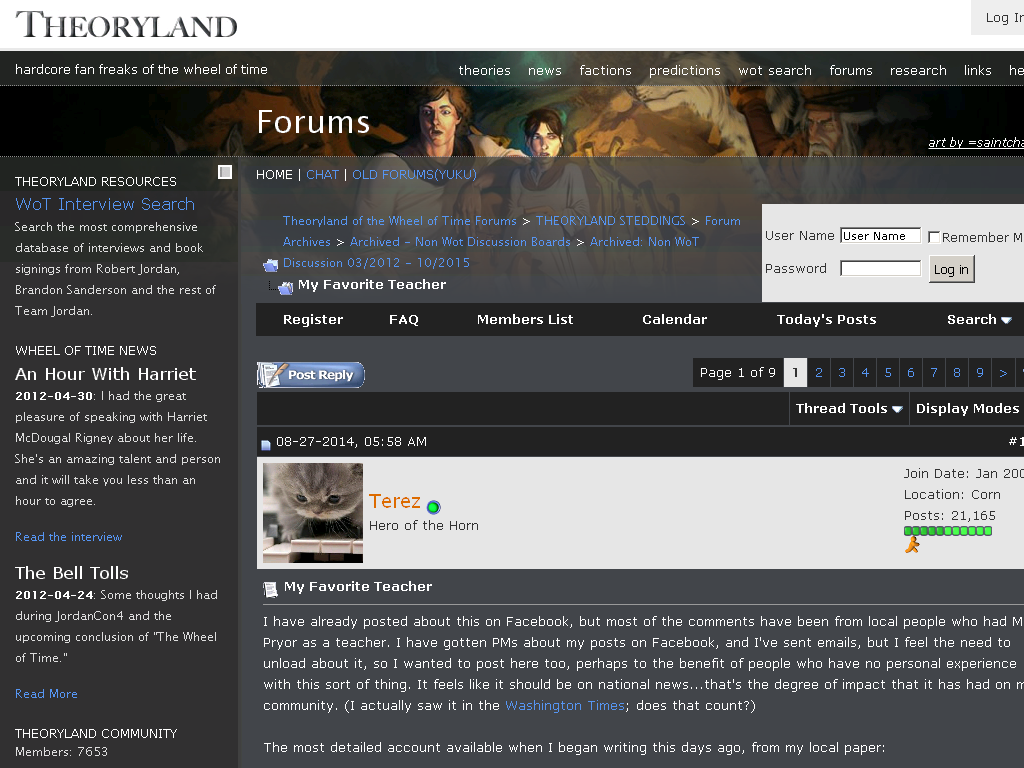
Task: Focus the Password input field
Action: coord(880,268)
